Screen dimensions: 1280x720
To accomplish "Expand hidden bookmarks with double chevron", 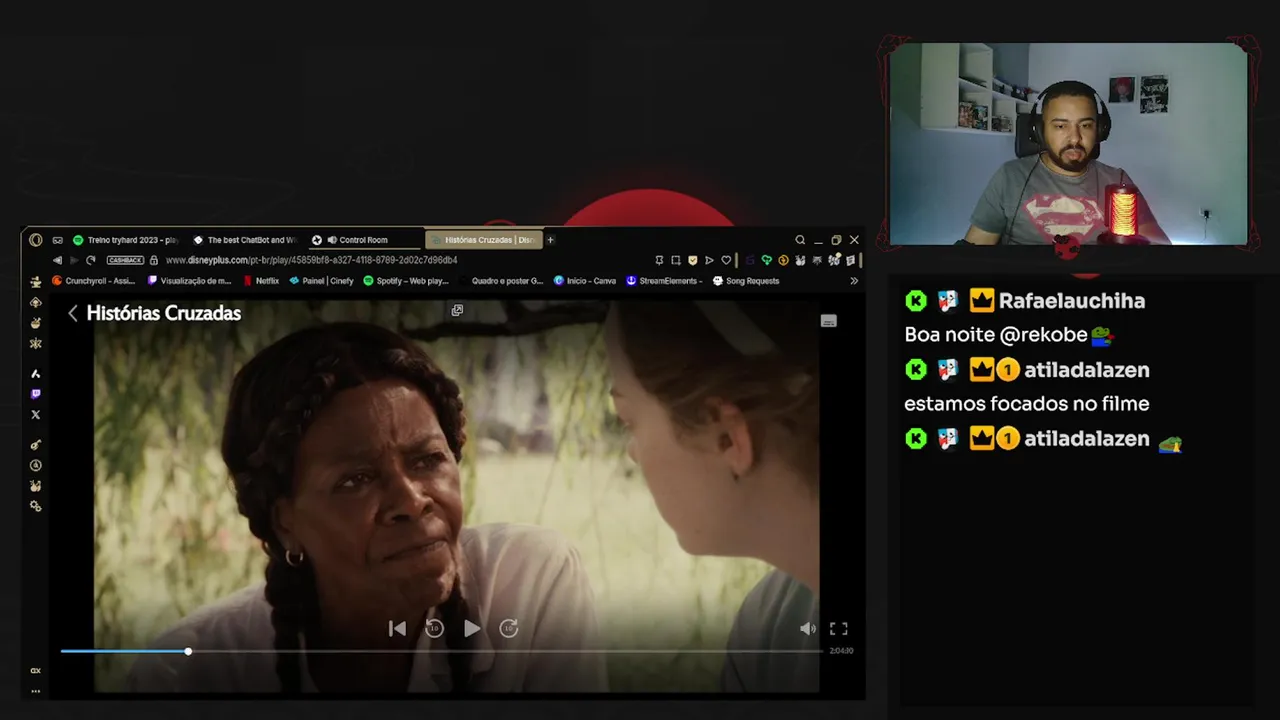I will click(854, 281).
